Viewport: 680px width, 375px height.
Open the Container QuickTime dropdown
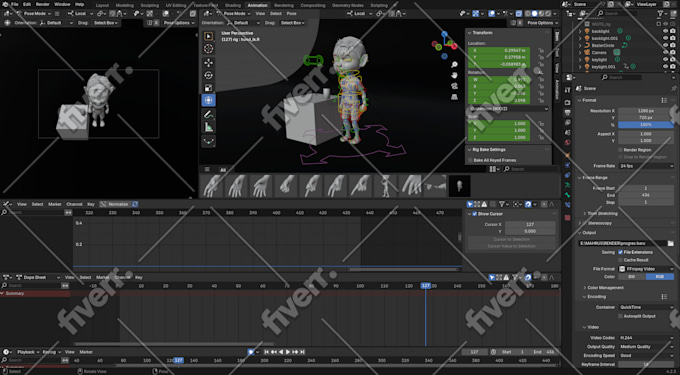tap(646, 307)
